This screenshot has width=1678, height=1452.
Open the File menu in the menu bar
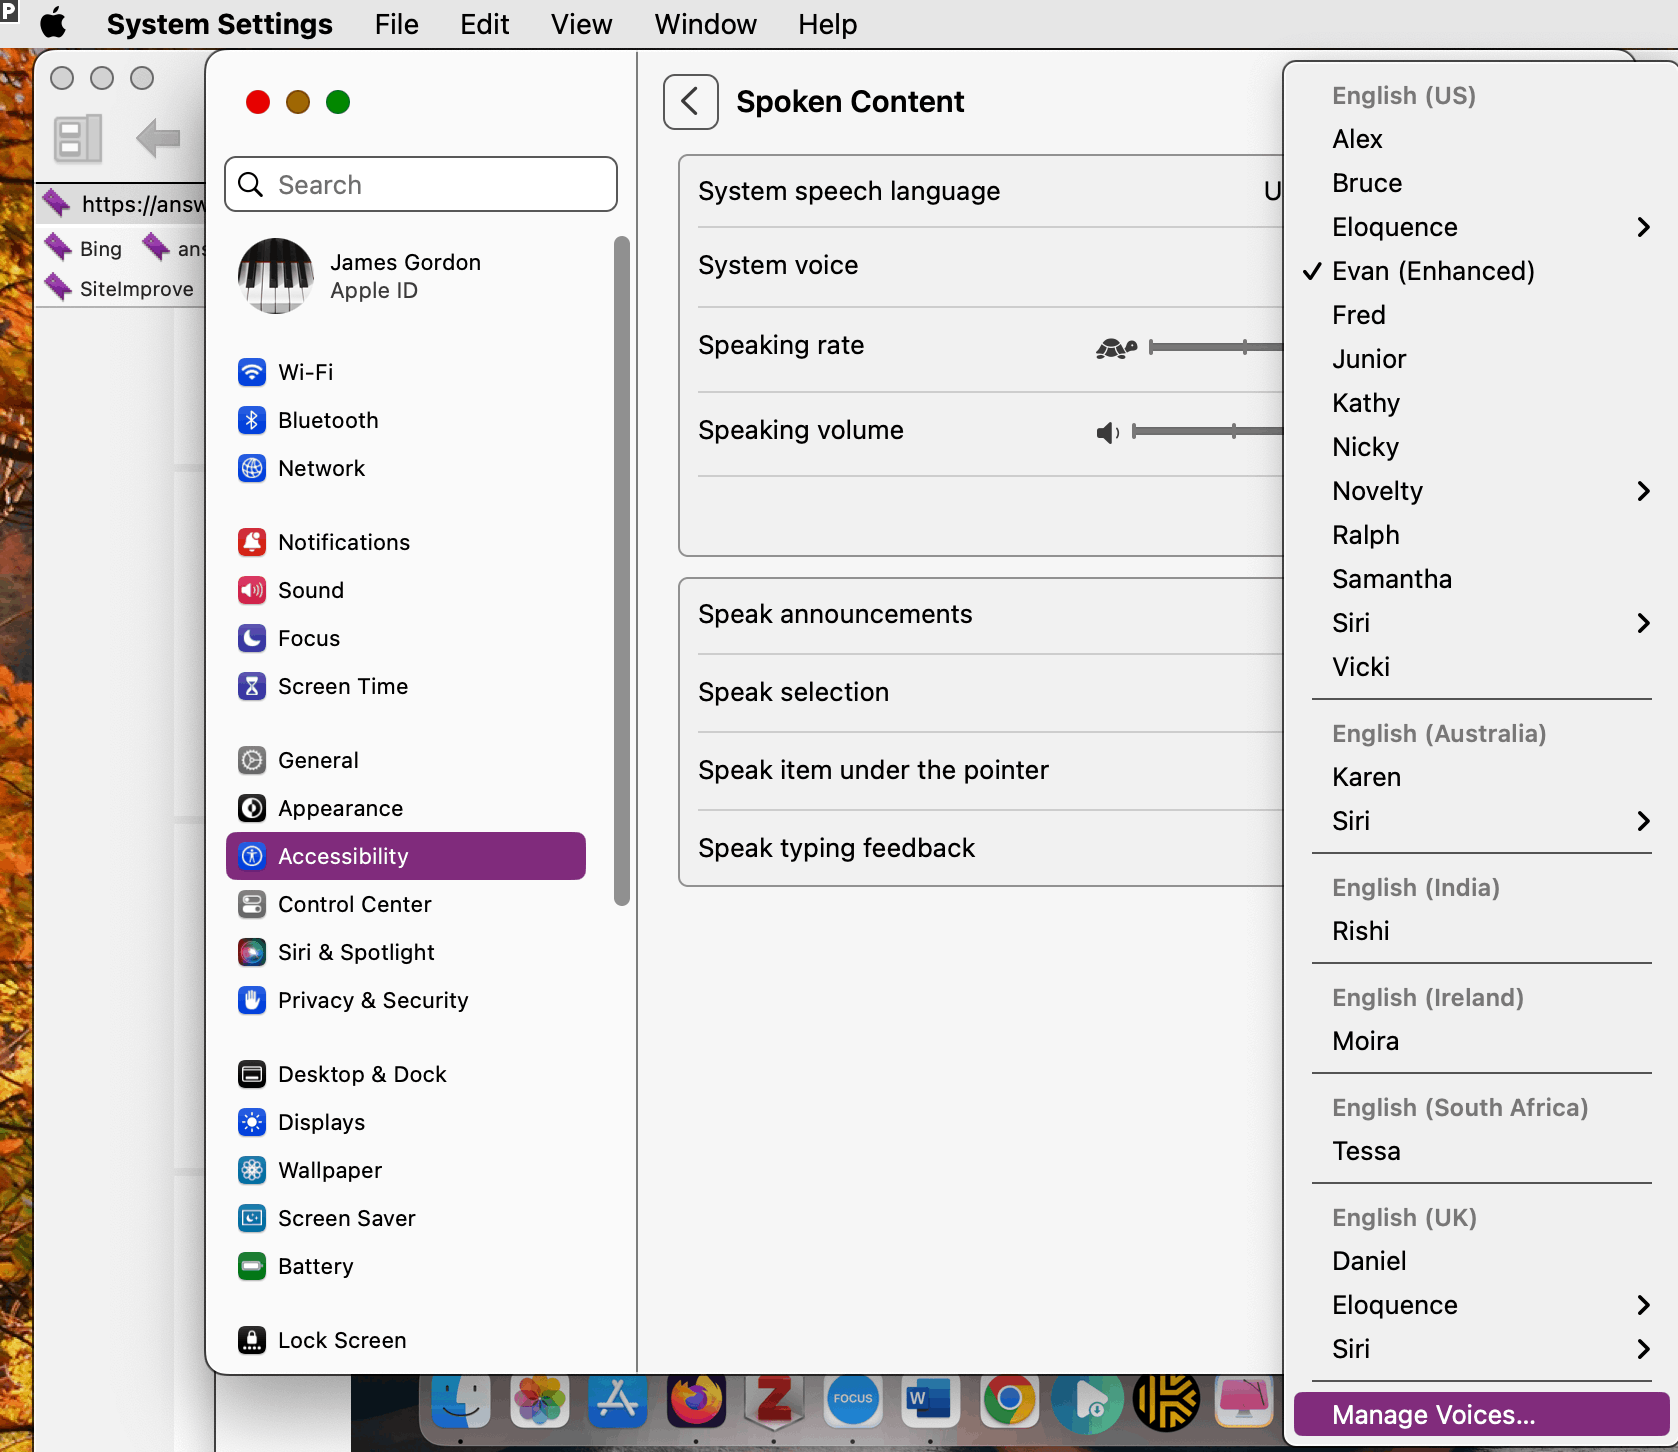click(397, 24)
